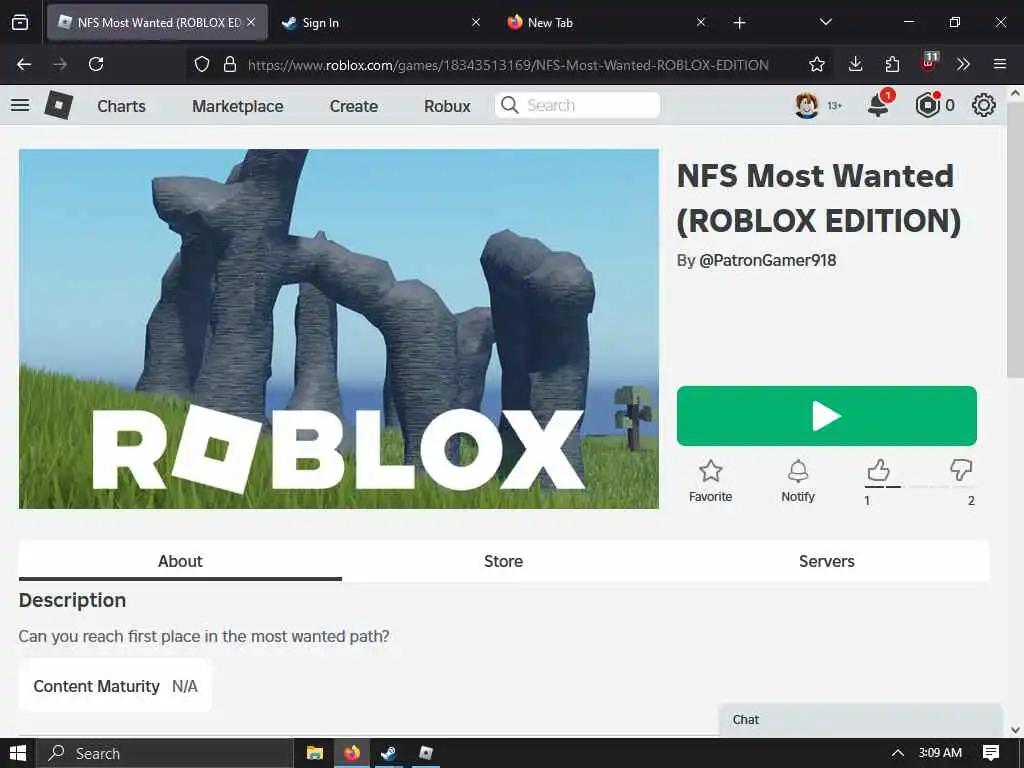Expand the Chat panel
Viewport: 1024px width, 768px height.
coord(860,719)
